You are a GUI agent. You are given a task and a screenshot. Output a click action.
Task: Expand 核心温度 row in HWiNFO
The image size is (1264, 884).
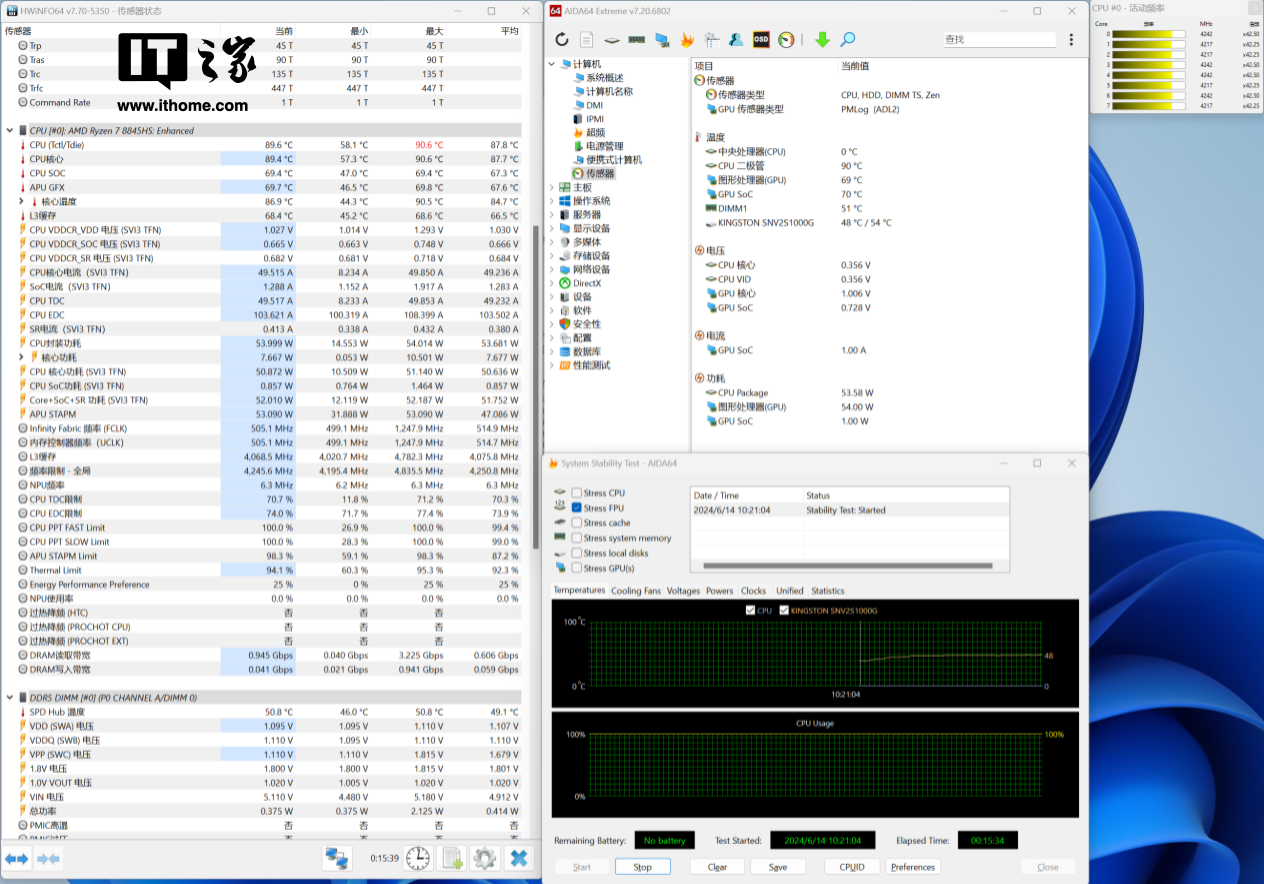click(x=22, y=201)
